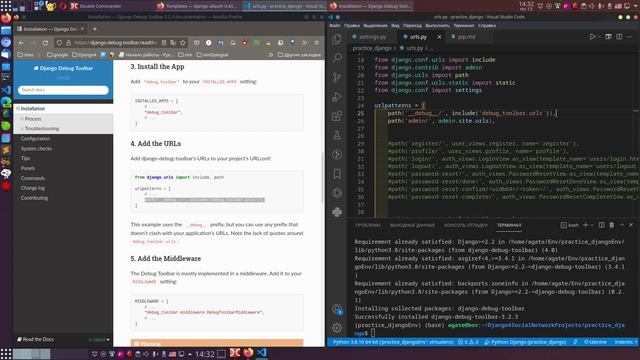This screenshot has height=360, width=640.
Task: Open the Django Debug Toolbar home link
Action: (x=63, y=68)
